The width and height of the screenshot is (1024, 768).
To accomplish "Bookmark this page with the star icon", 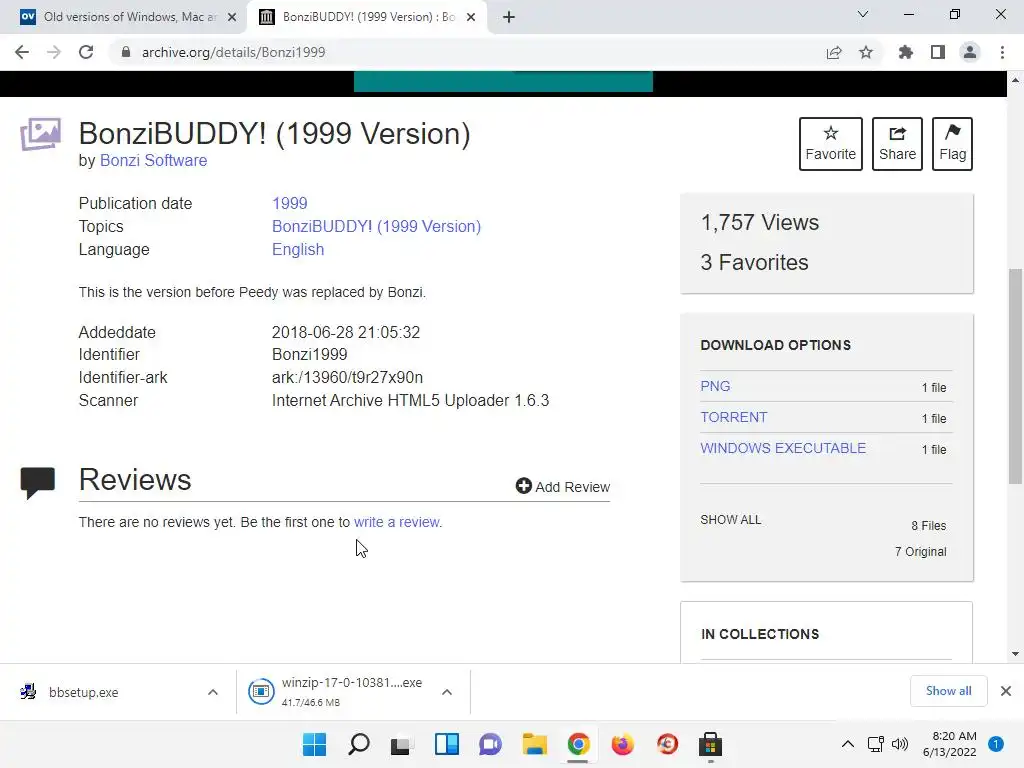I will [x=866, y=52].
